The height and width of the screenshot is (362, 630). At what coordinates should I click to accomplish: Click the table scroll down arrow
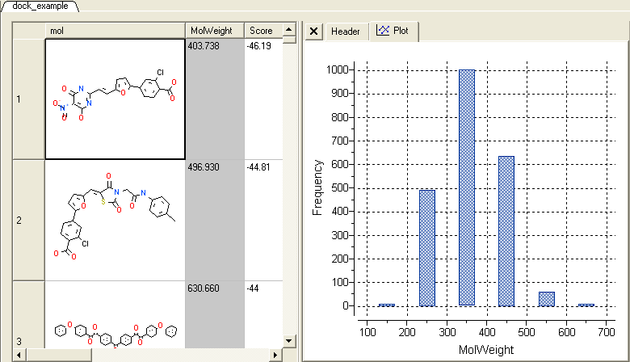click(289, 341)
